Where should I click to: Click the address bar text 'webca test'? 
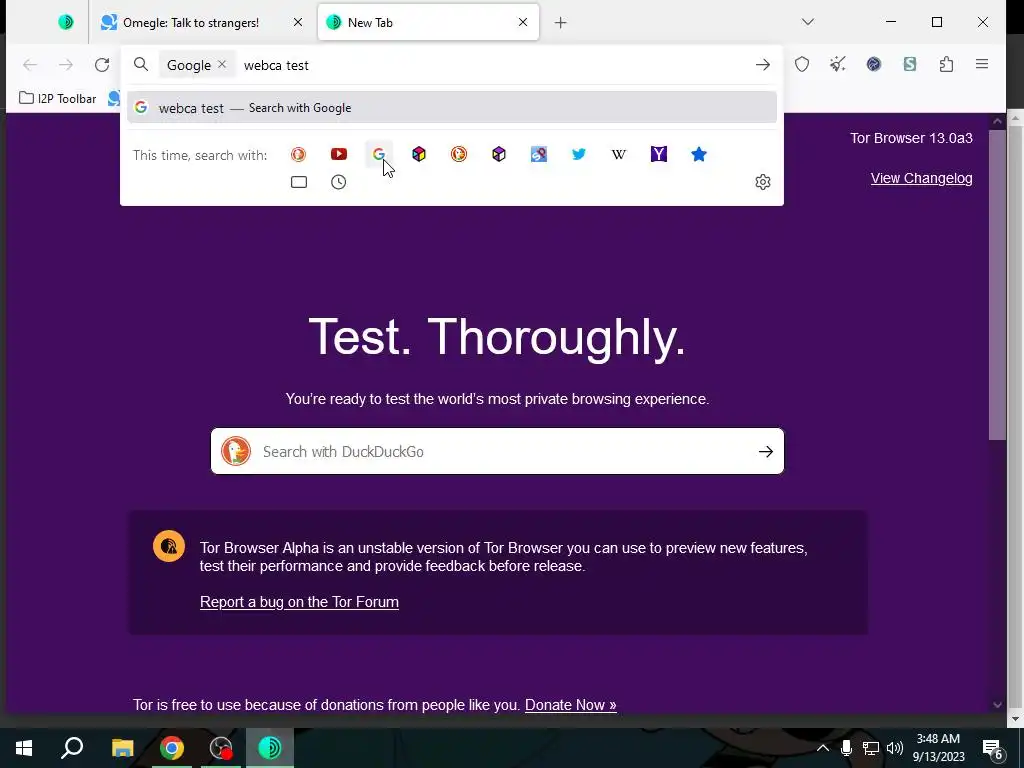276,65
